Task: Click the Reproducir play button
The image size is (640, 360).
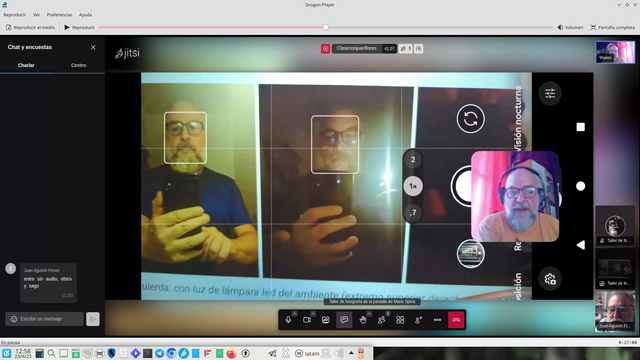Action: 79,27
